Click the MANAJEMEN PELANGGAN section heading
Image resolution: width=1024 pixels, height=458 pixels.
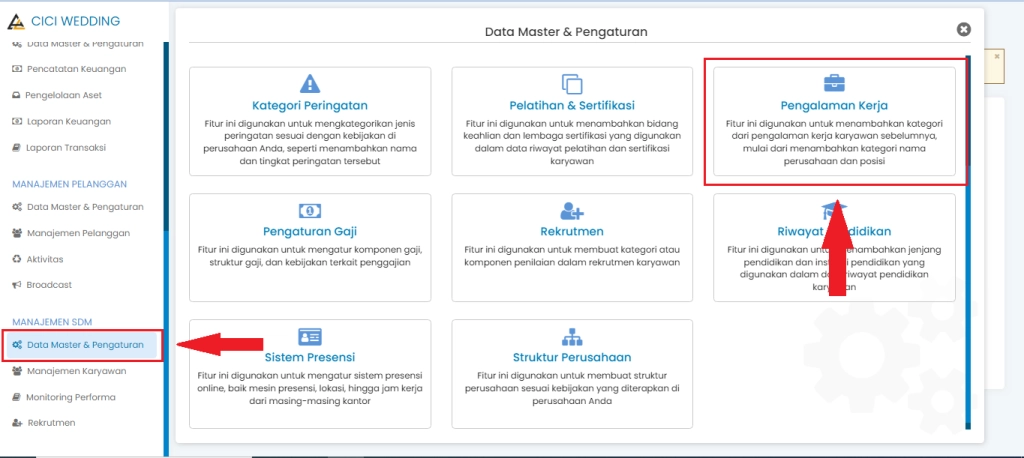(69, 184)
